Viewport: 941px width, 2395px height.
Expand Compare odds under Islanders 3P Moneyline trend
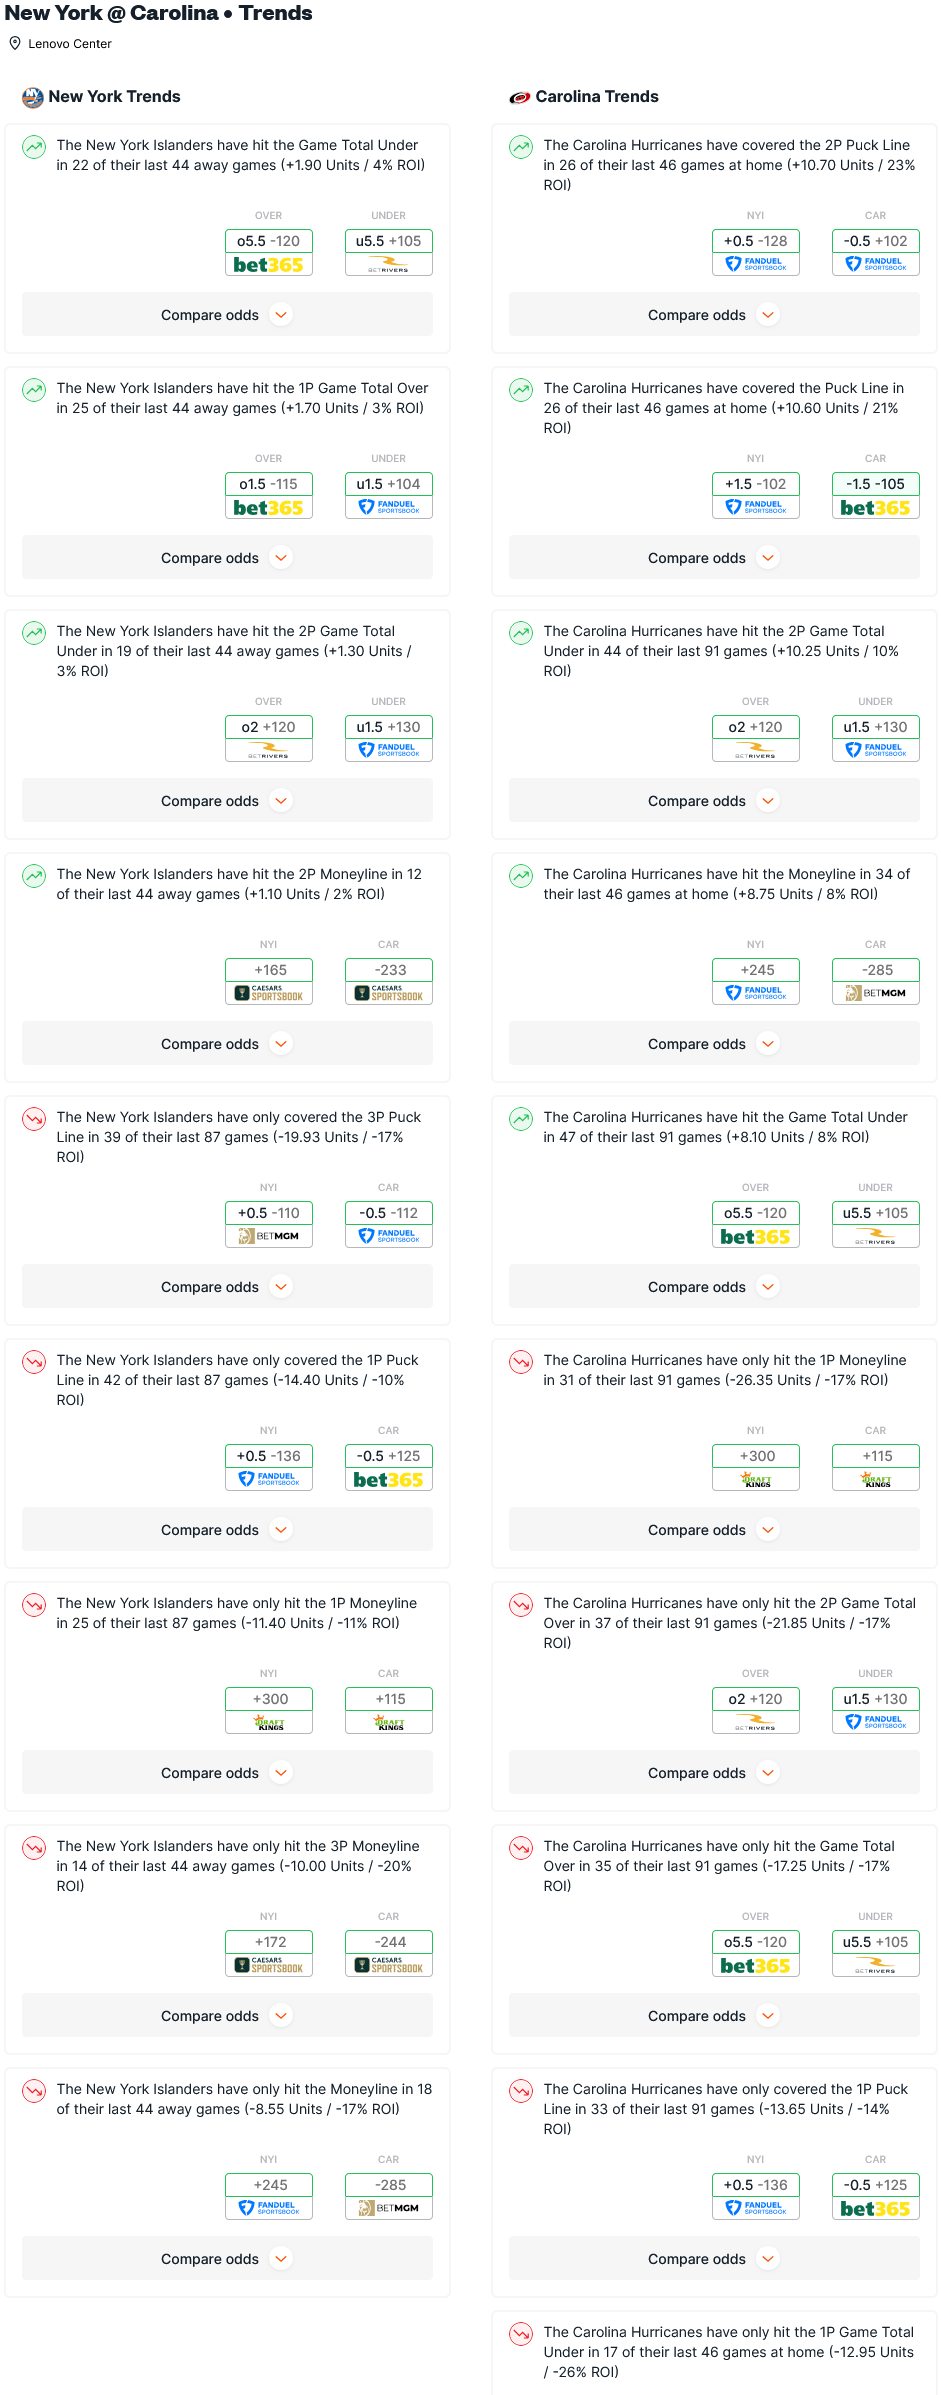tap(227, 2016)
